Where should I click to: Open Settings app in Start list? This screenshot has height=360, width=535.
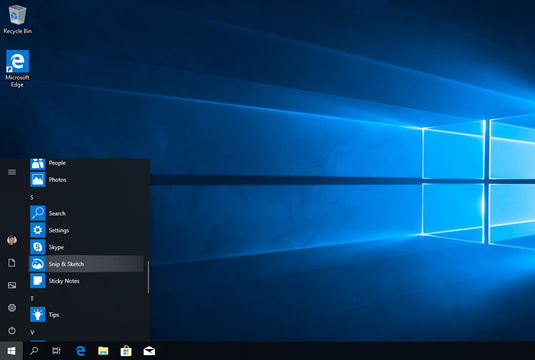coord(86,230)
